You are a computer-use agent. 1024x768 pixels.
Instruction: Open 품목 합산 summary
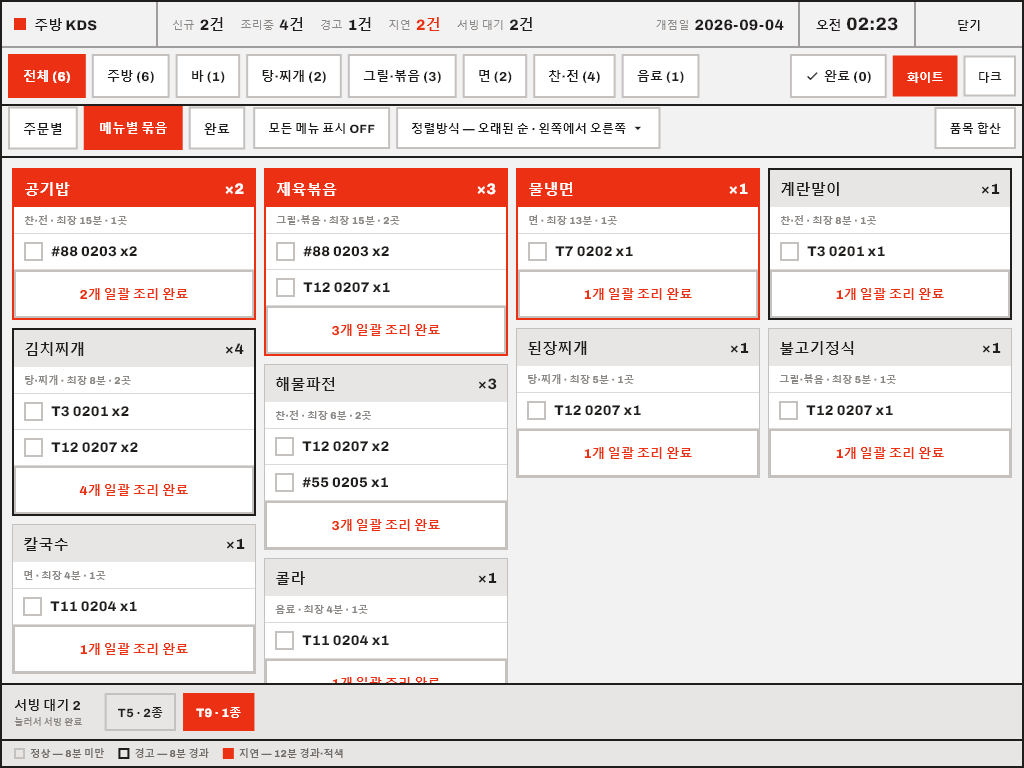(975, 128)
